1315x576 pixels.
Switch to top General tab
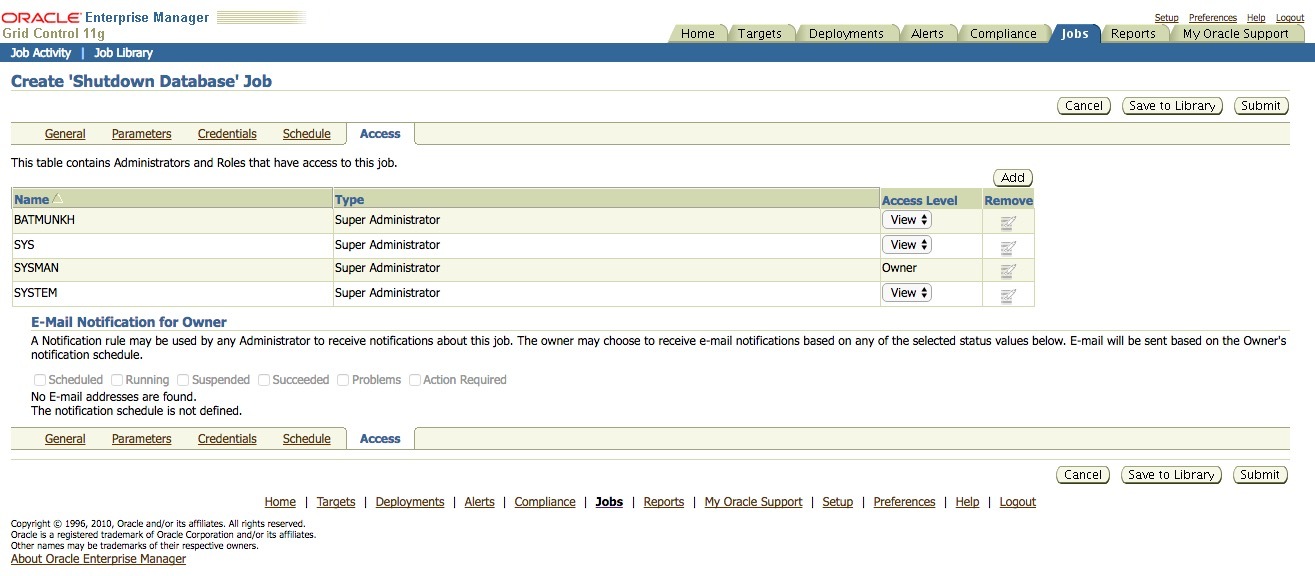[x=65, y=134]
